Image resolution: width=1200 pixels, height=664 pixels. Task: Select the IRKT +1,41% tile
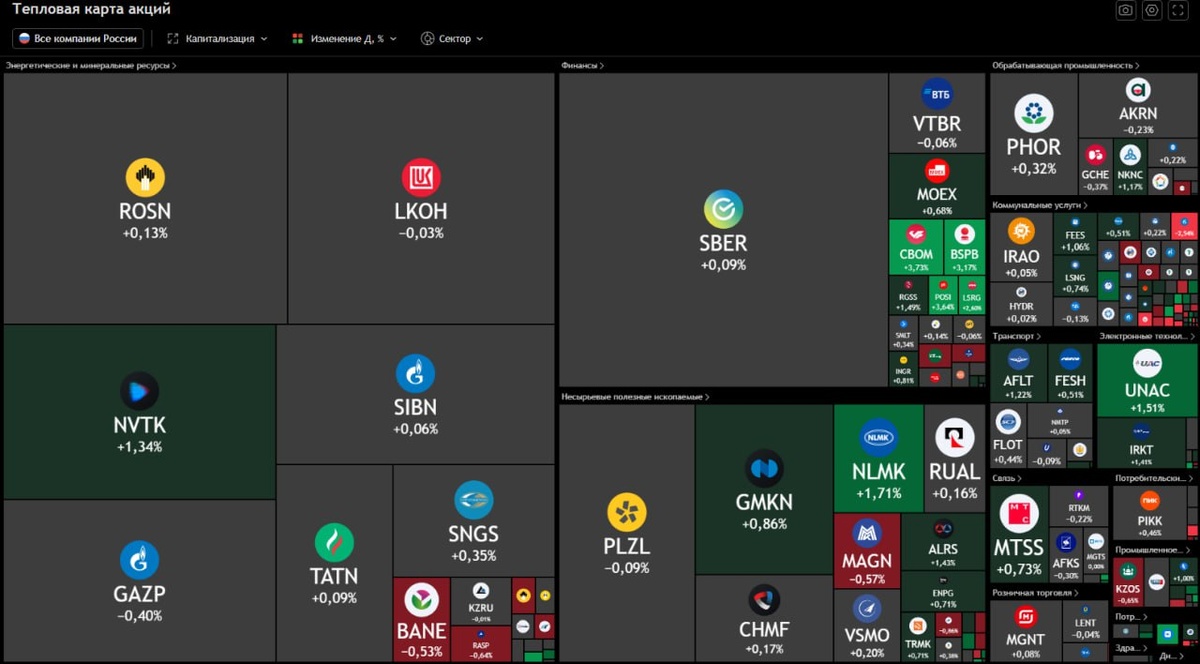pyautogui.click(x=1141, y=444)
